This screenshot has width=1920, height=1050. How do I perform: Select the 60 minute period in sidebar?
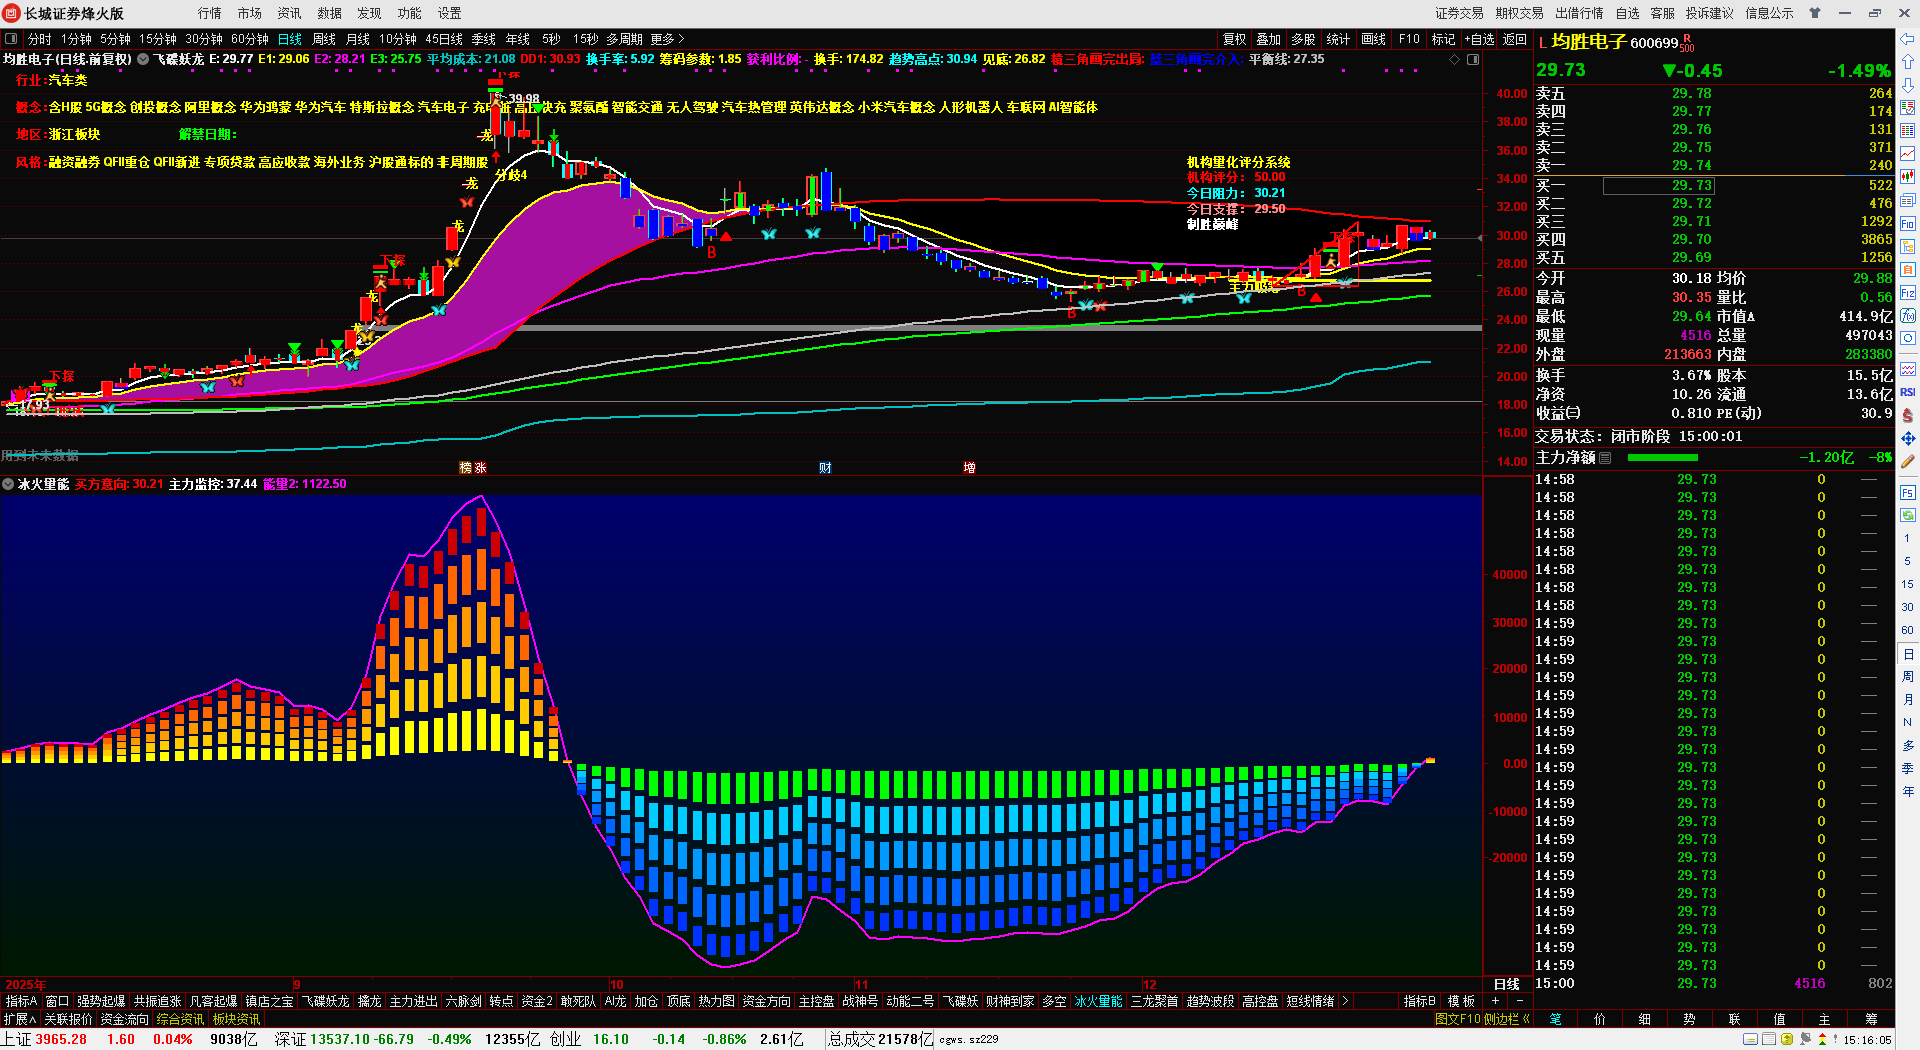1908,630
